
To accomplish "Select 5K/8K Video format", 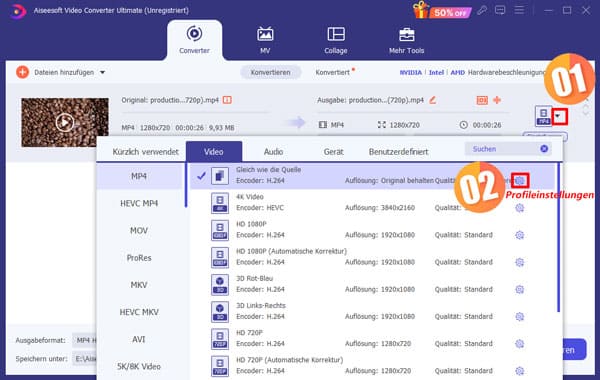I will click(x=139, y=367).
